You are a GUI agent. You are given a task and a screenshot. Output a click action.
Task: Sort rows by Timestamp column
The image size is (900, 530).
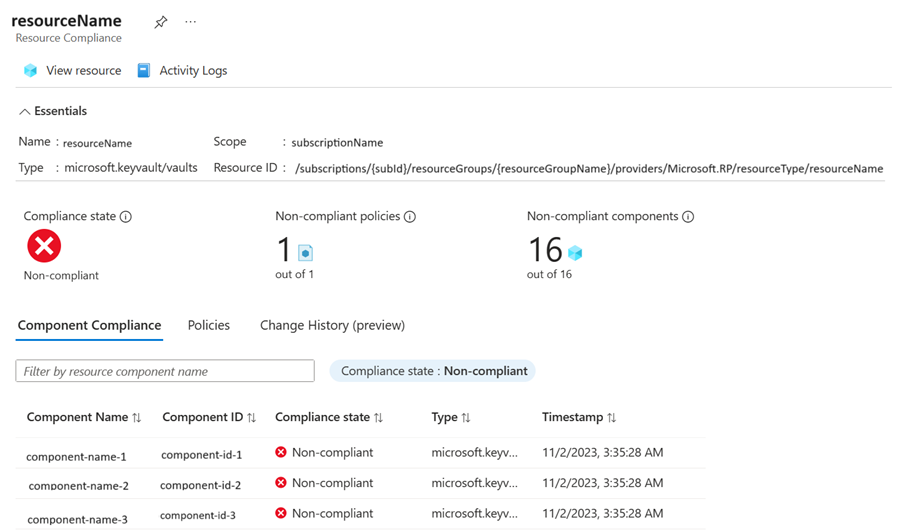[611, 418]
